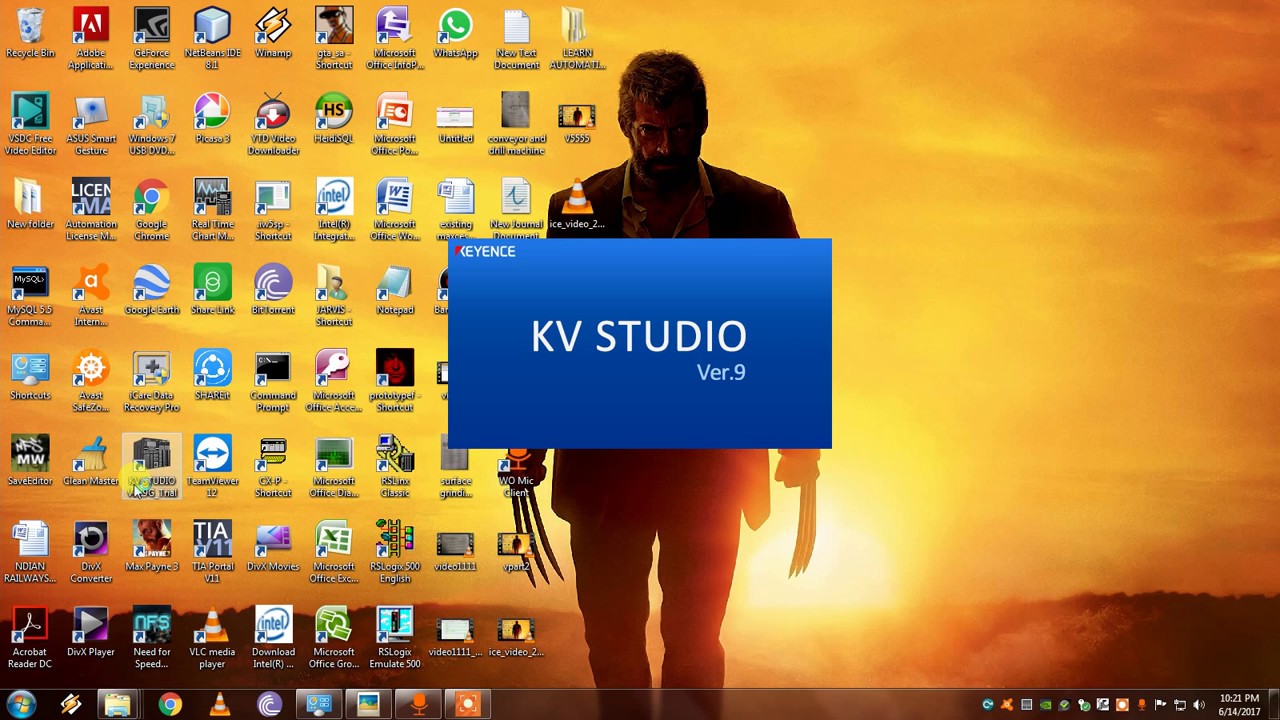Open Google Earth desktop shortcut
This screenshot has height=720, width=1280.
[x=152, y=291]
